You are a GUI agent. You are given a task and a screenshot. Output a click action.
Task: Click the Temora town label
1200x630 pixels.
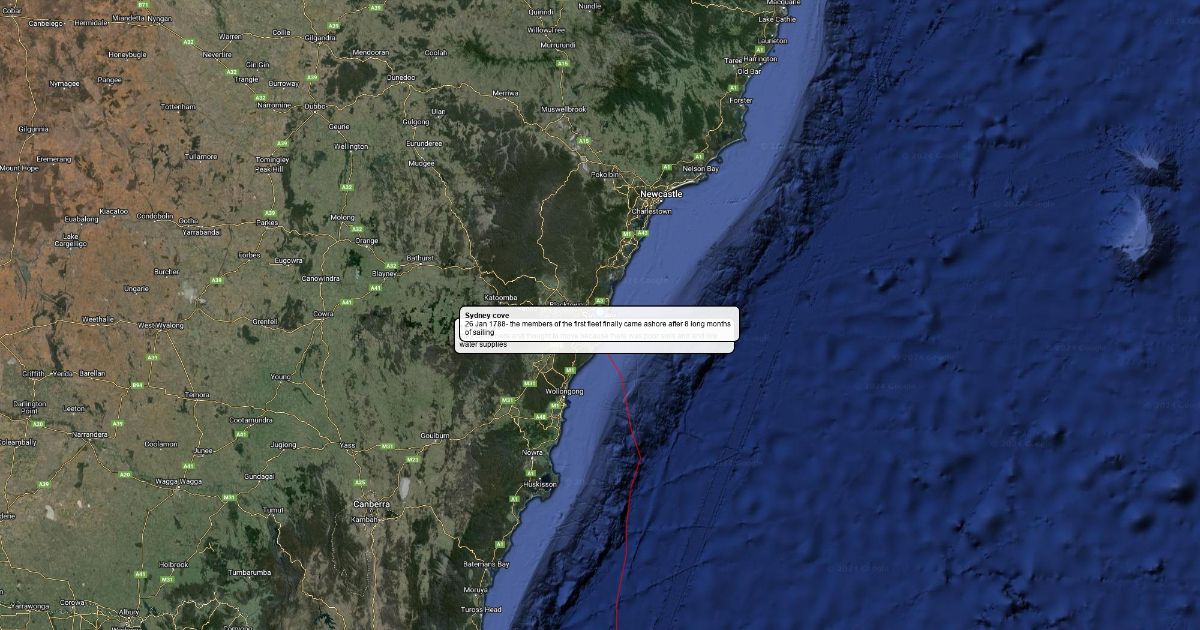click(x=197, y=394)
